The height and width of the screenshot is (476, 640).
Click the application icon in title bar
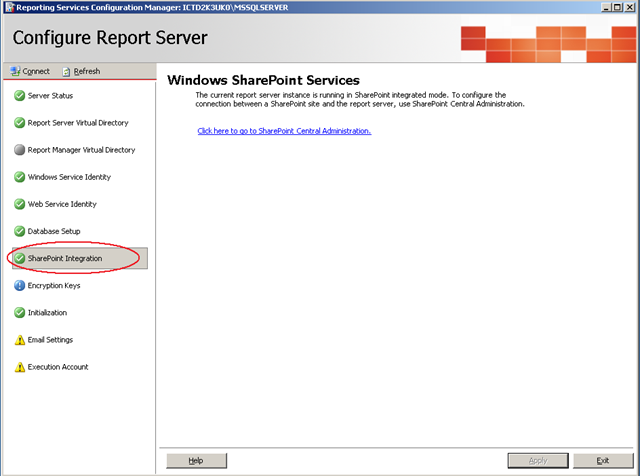tap(9, 7)
